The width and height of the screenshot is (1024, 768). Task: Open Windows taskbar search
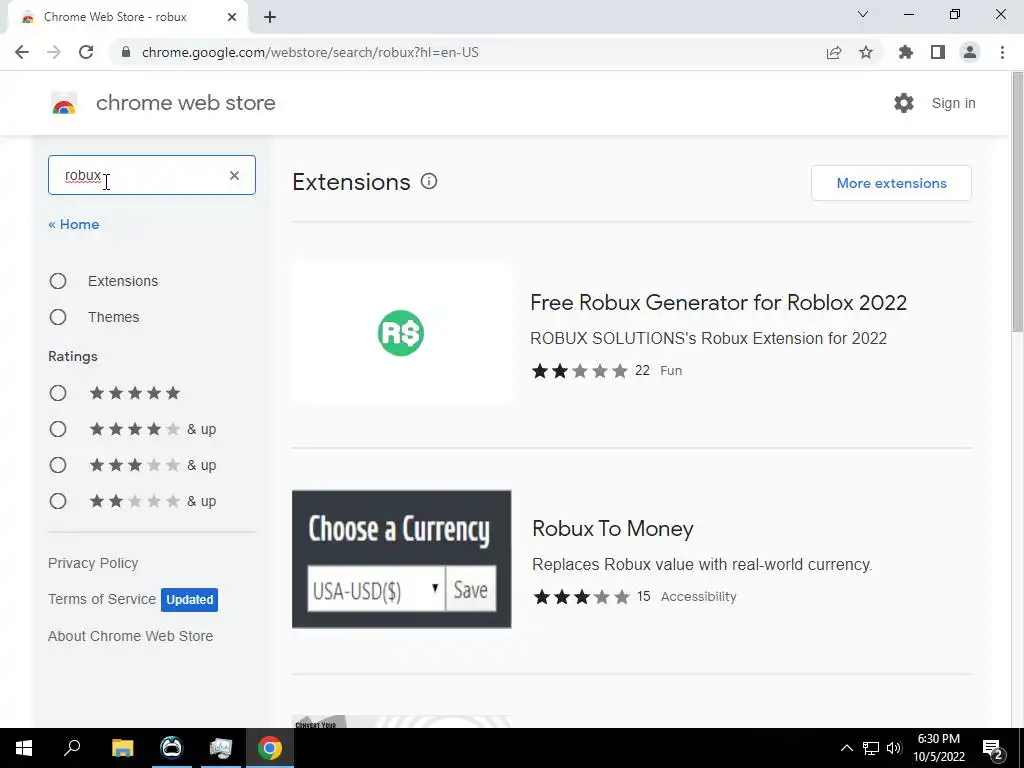click(72, 748)
